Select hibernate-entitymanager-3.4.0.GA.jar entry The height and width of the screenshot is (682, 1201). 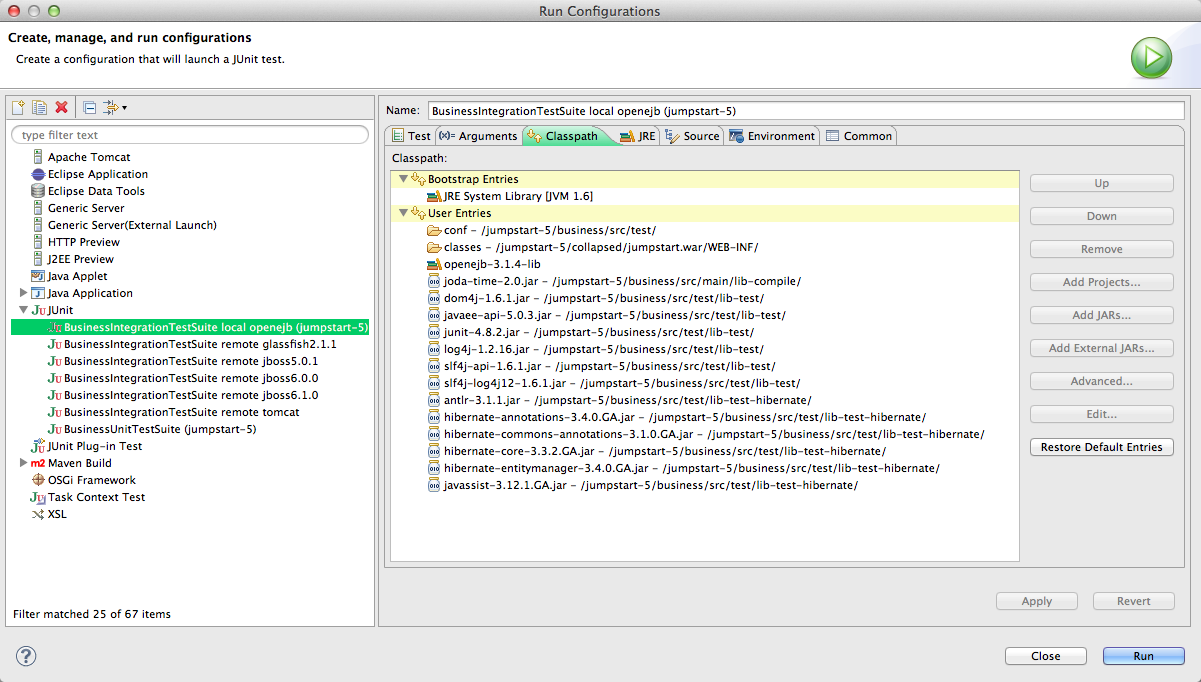[683, 468]
